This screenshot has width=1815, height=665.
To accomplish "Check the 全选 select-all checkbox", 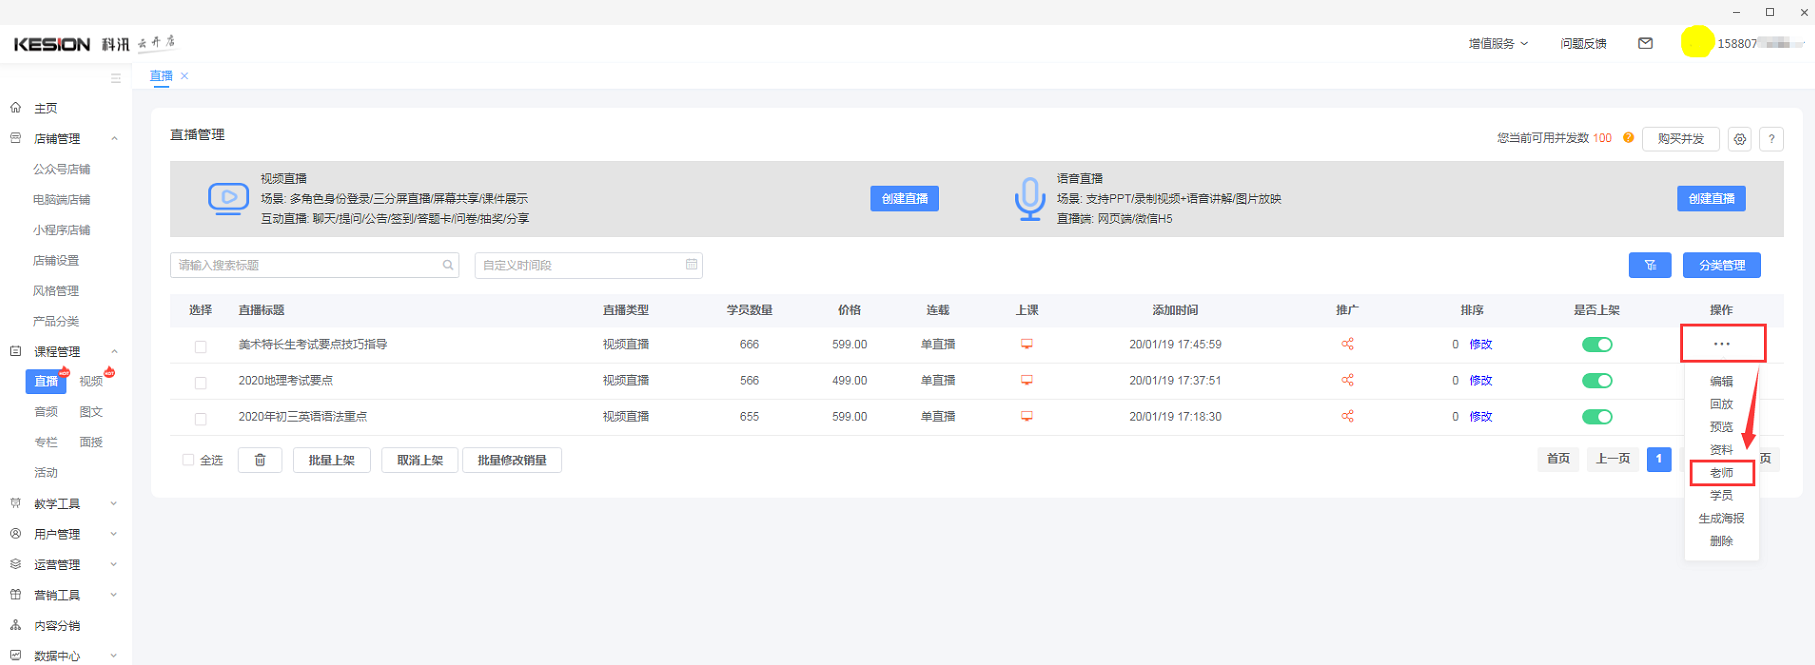I will (x=188, y=460).
